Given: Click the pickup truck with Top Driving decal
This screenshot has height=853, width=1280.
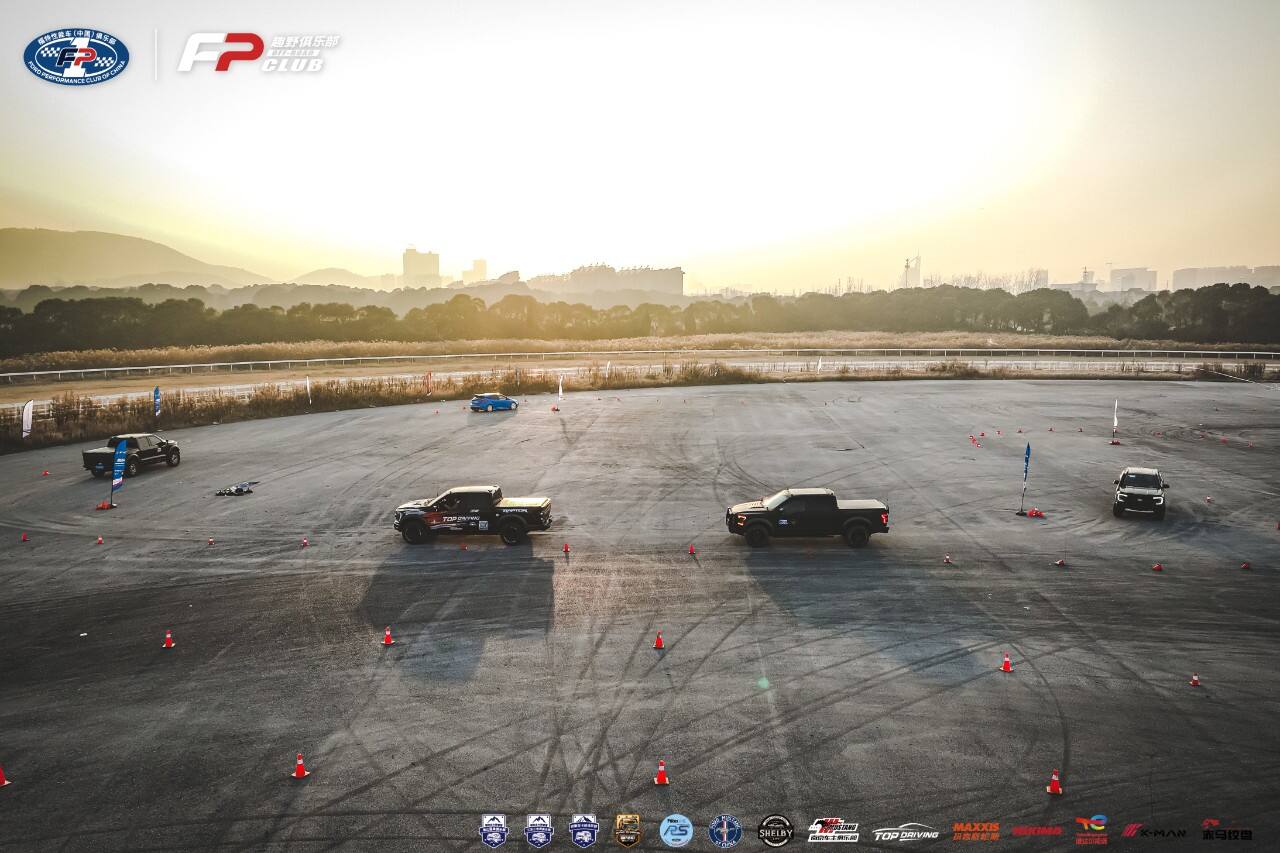Looking at the screenshot, I should click(x=473, y=514).
